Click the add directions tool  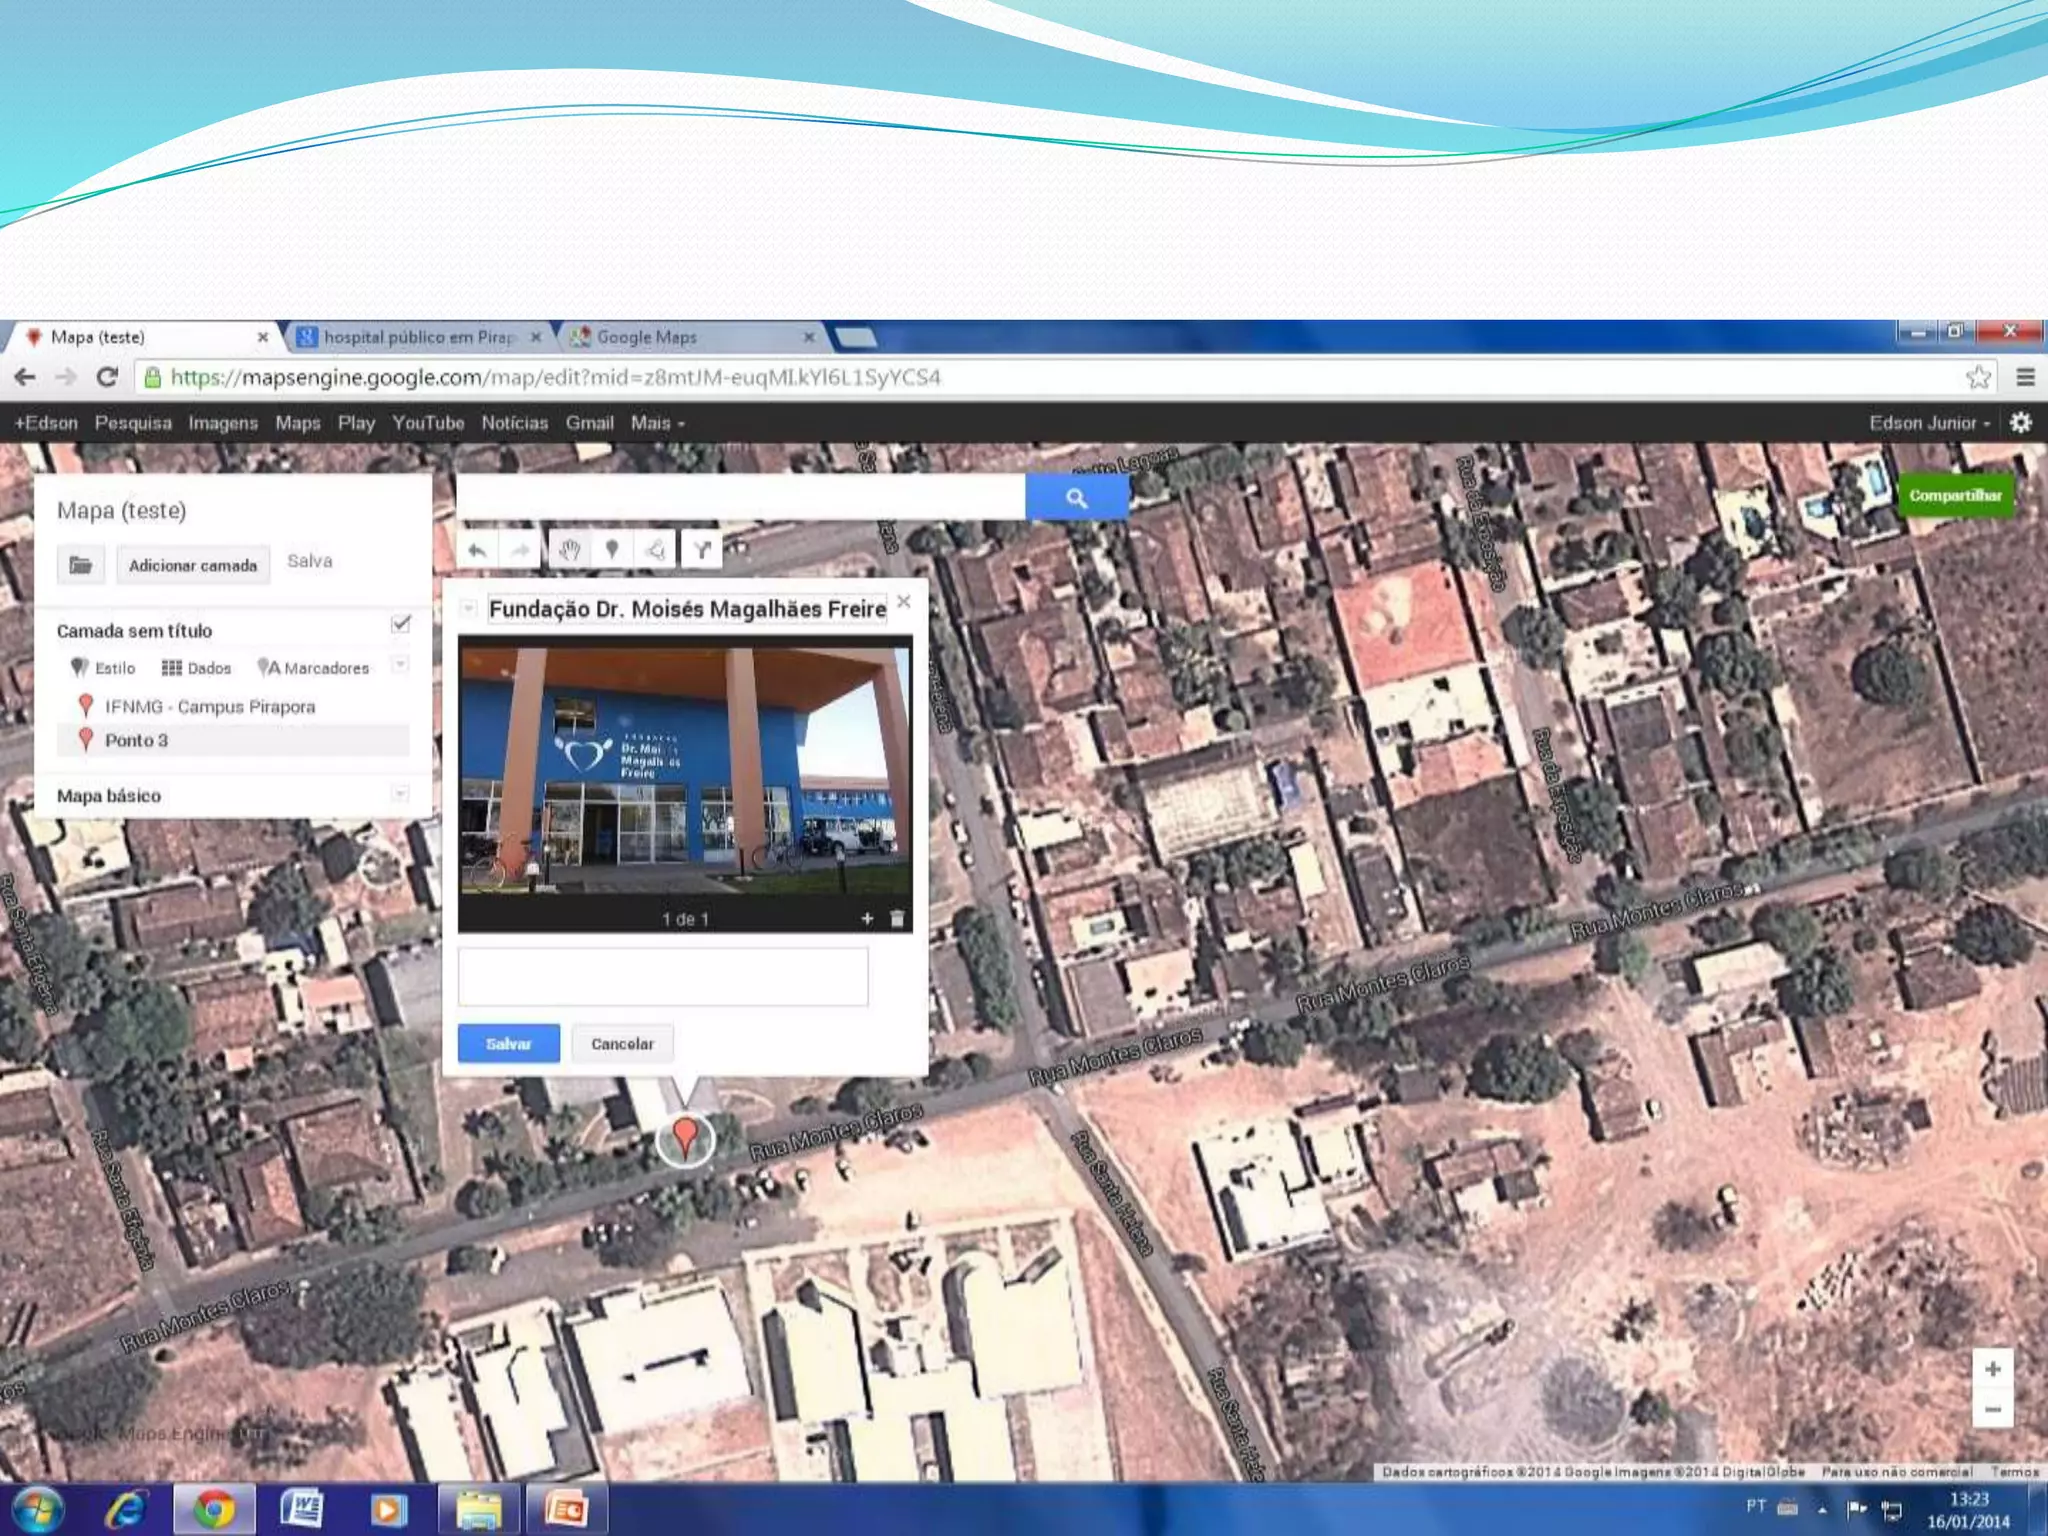point(702,550)
